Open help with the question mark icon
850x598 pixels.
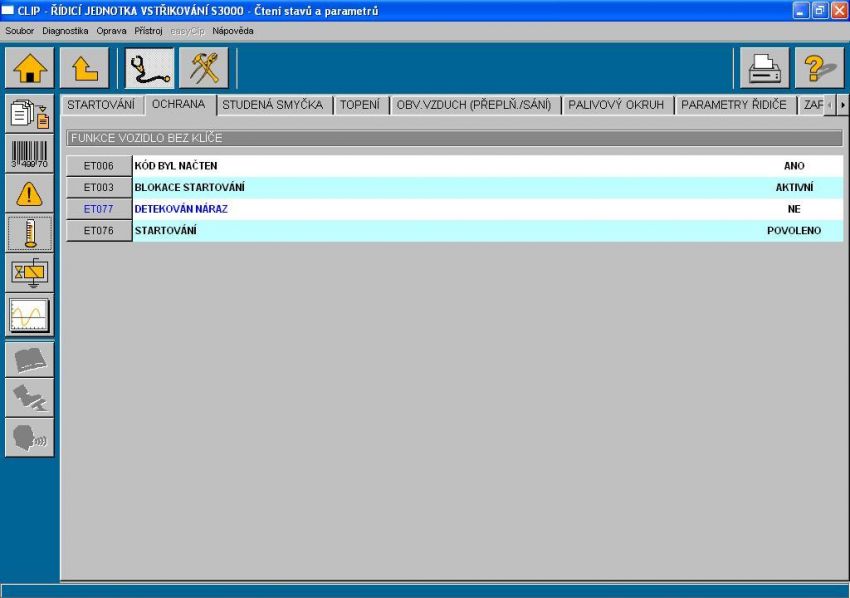pos(818,69)
